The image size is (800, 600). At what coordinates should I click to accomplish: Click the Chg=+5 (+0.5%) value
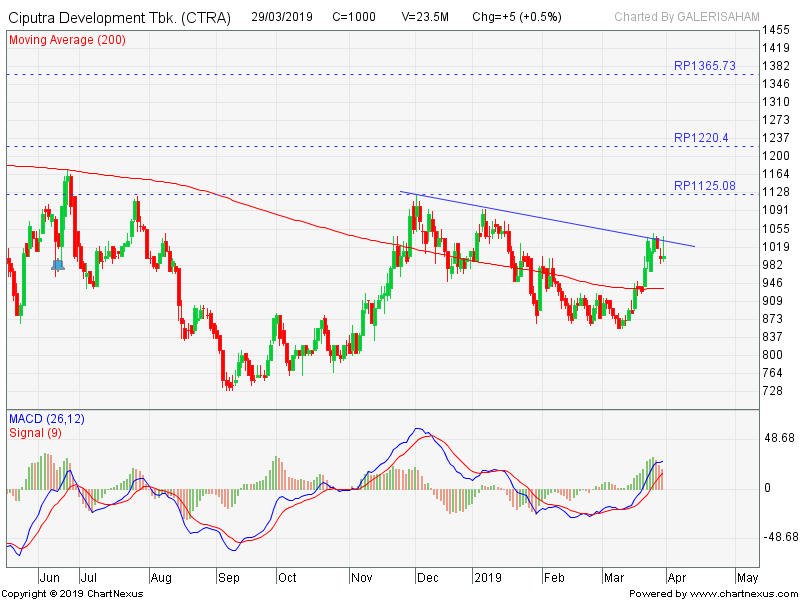[517, 17]
